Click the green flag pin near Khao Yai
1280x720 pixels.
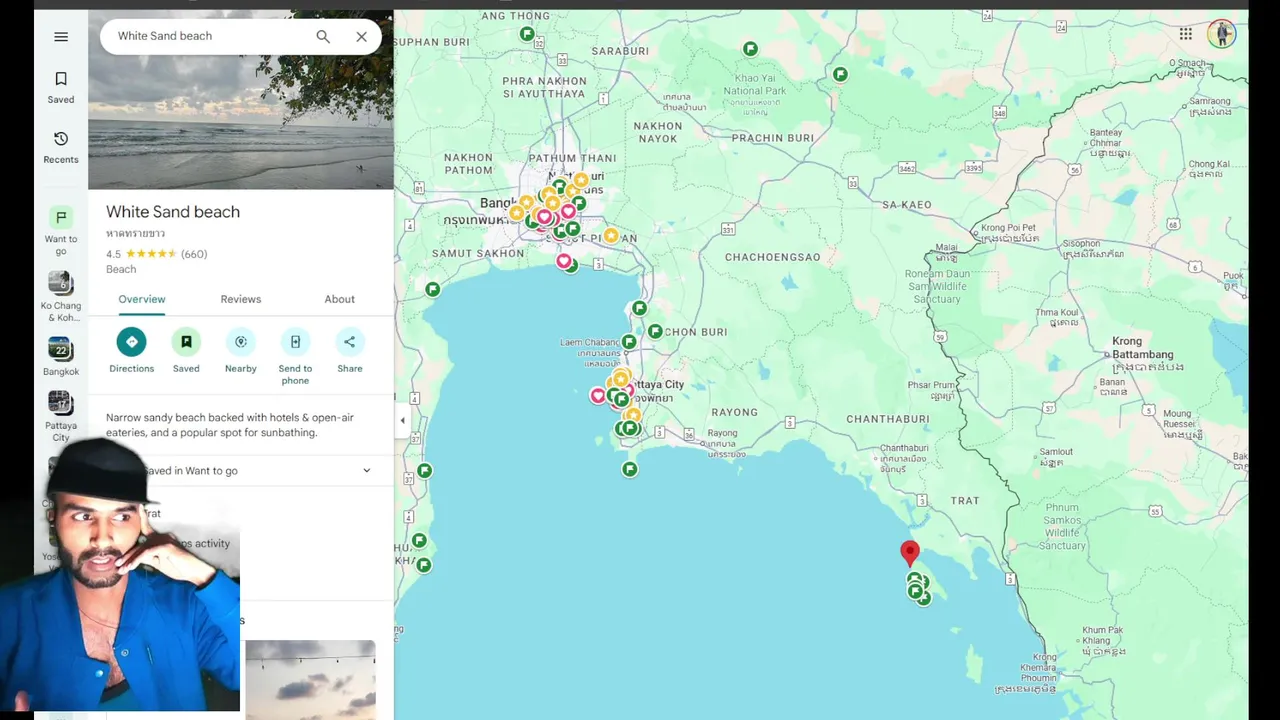click(x=750, y=49)
